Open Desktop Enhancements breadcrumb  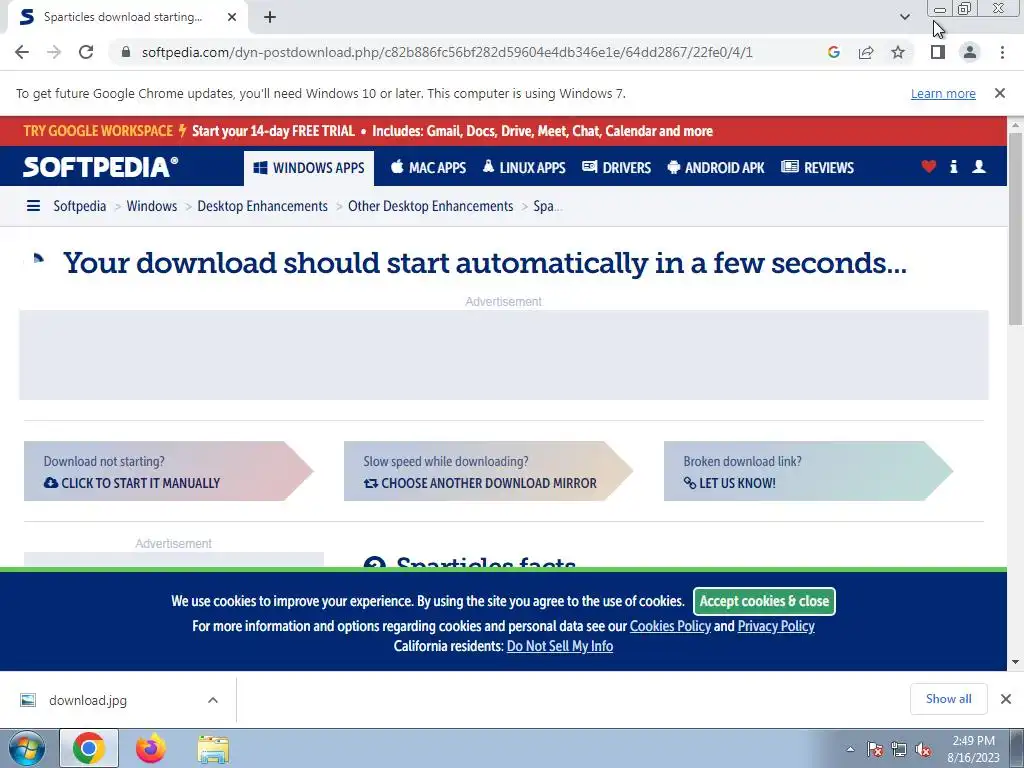[263, 206]
